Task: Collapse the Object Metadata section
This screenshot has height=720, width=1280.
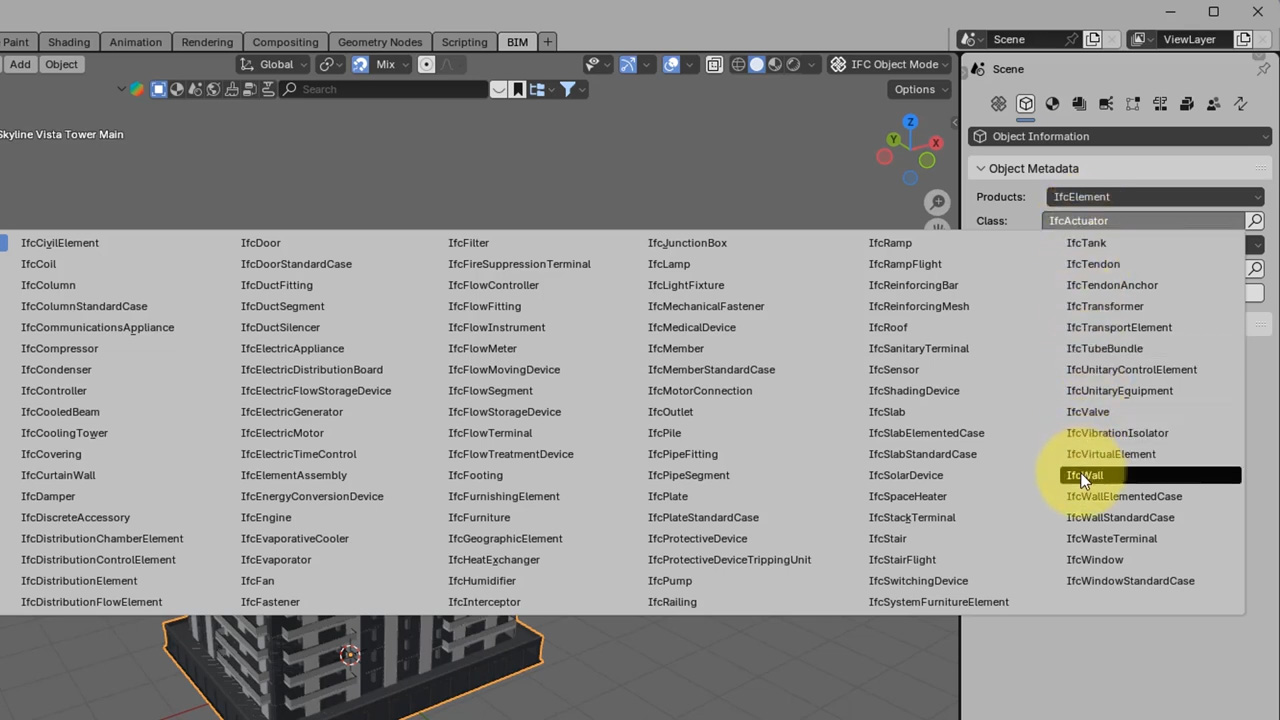Action: click(x=981, y=169)
